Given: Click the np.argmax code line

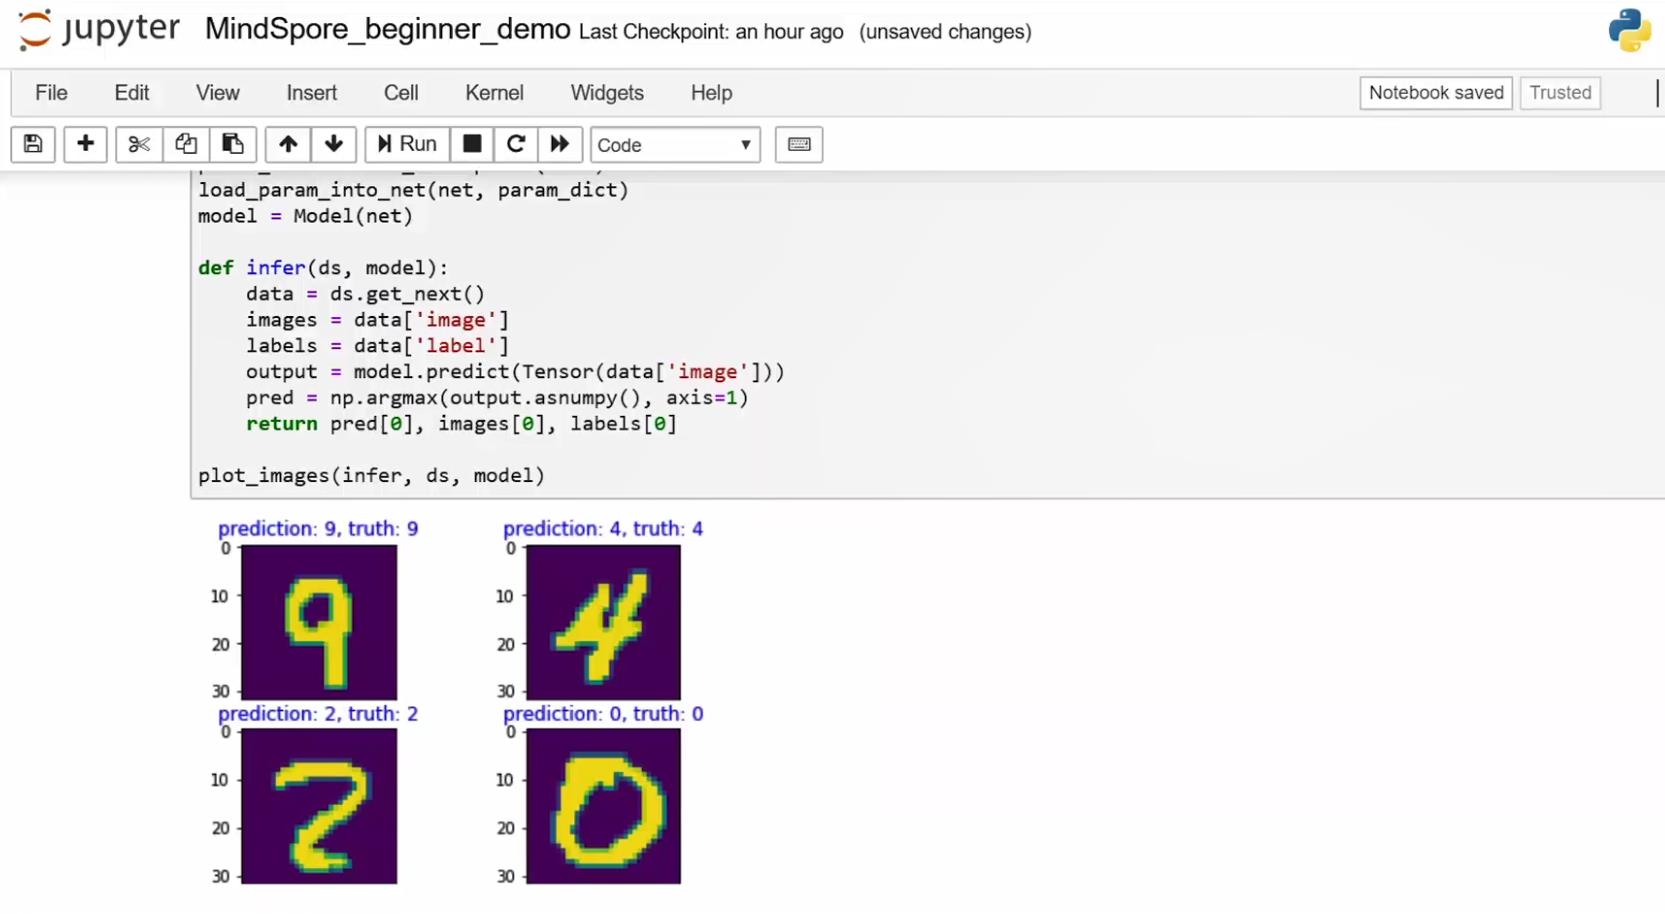Looking at the screenshot, I should coord(497,398).
